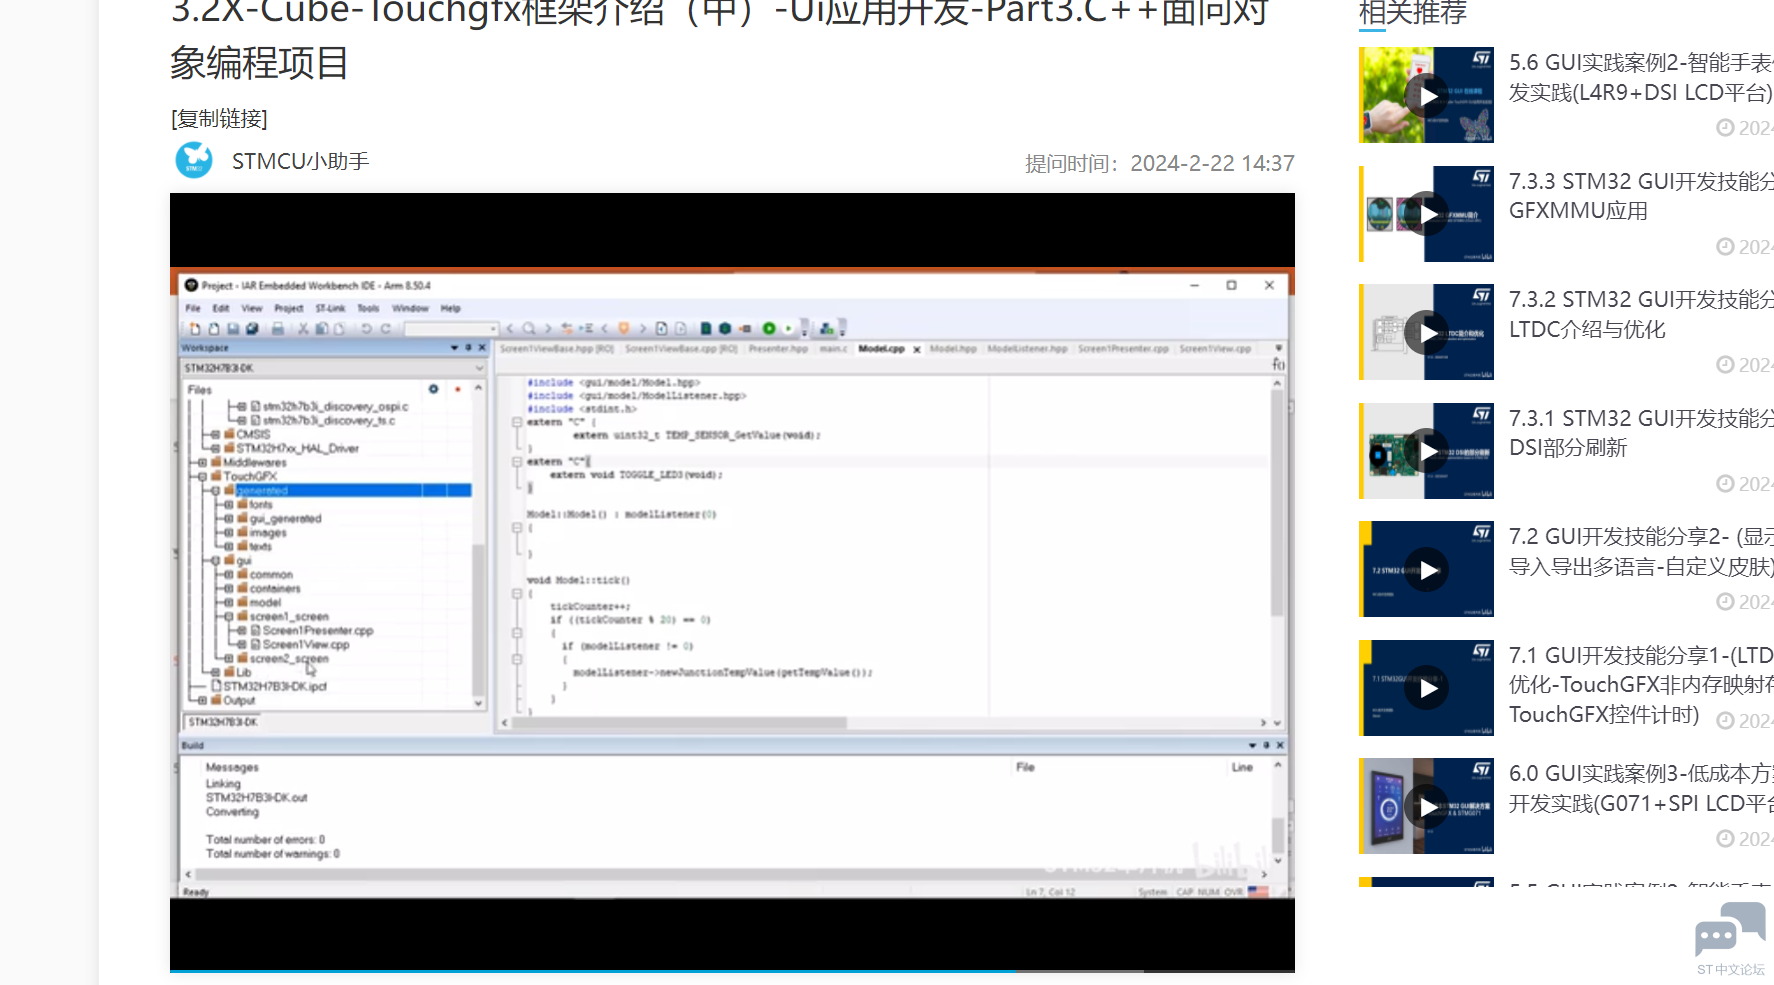1774x985 pixels.
Task: Click the Compile toolbar icon
Action: point(706,328)
